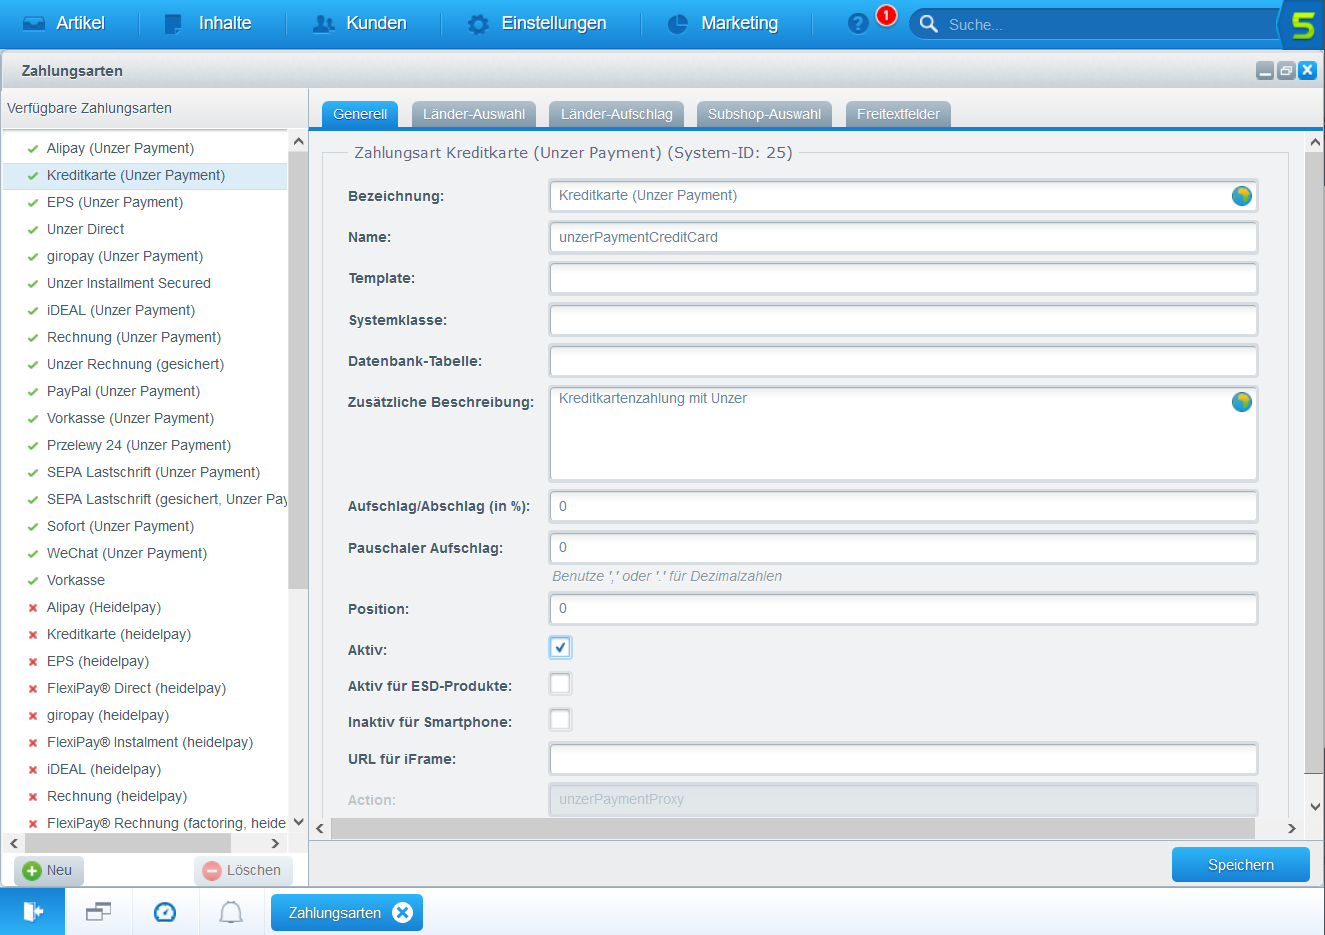Click the Marketing pie chart icon
Image resolution: width=1325 pixels, height=935 pixels.
point(678,24)
